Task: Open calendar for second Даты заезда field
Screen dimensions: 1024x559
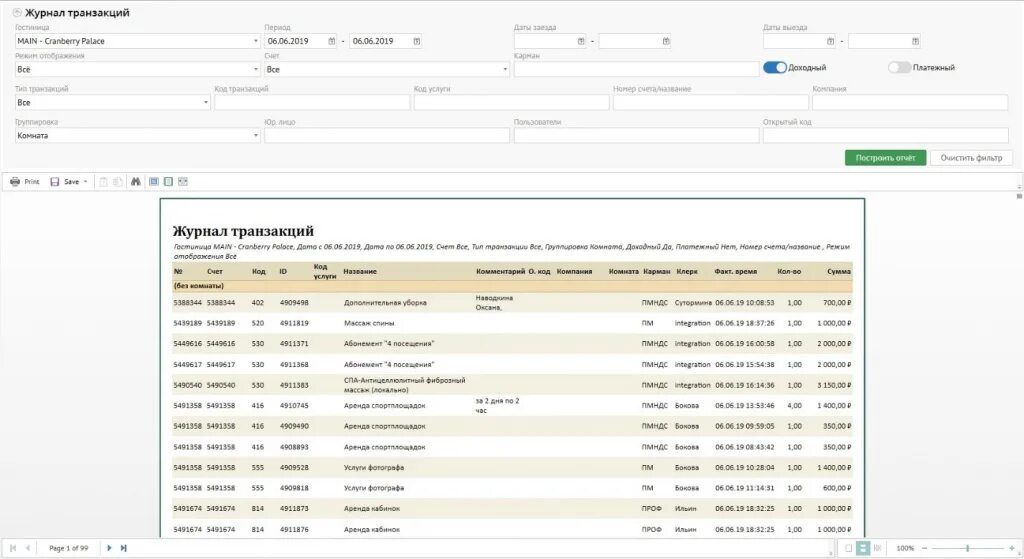Action: (666, 41)
